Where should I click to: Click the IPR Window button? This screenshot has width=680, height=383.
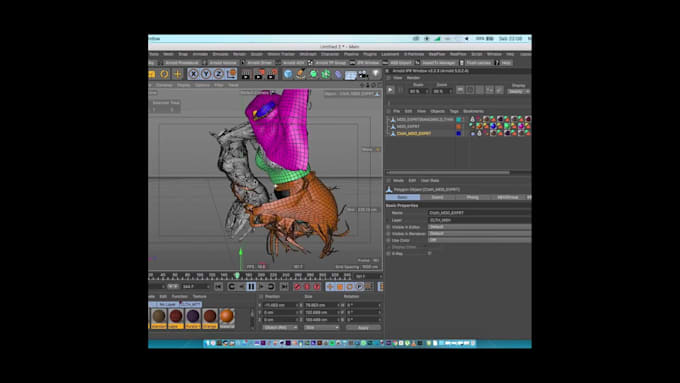tap(365, 62)
